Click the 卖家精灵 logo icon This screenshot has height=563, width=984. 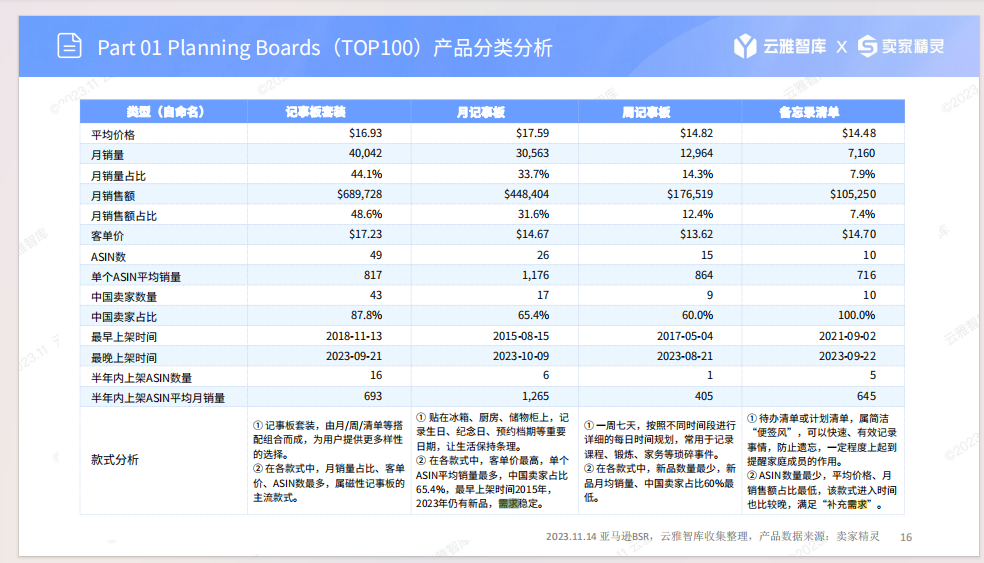click(866, 46)
